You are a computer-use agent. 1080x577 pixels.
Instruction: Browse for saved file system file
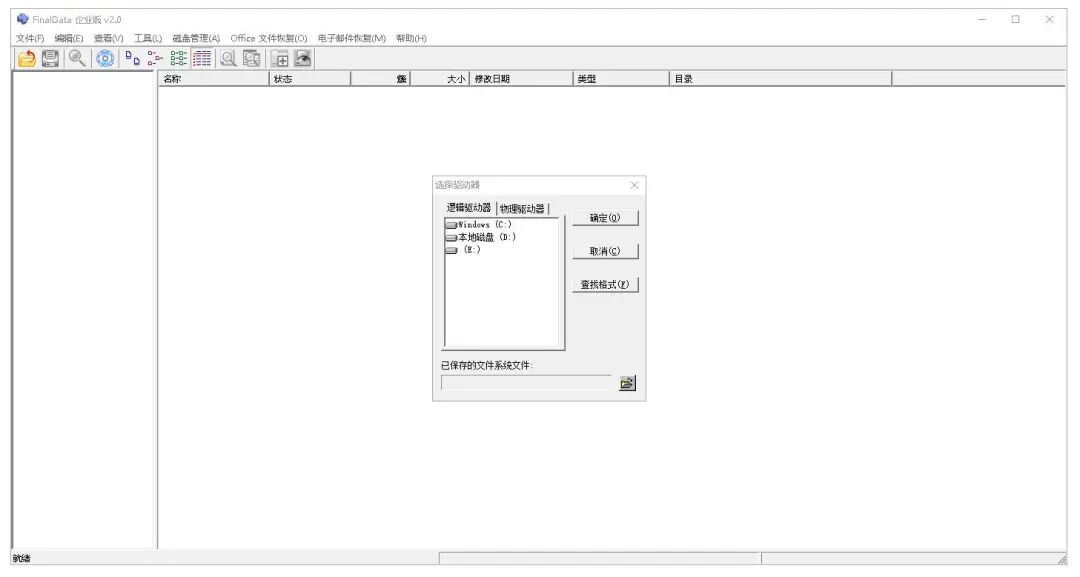click(x=627, y=383)
